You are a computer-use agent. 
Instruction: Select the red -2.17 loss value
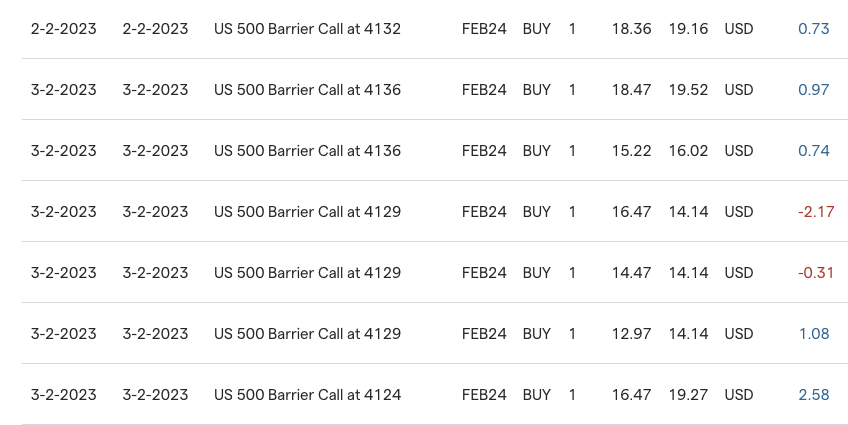(x=815, y=212)
